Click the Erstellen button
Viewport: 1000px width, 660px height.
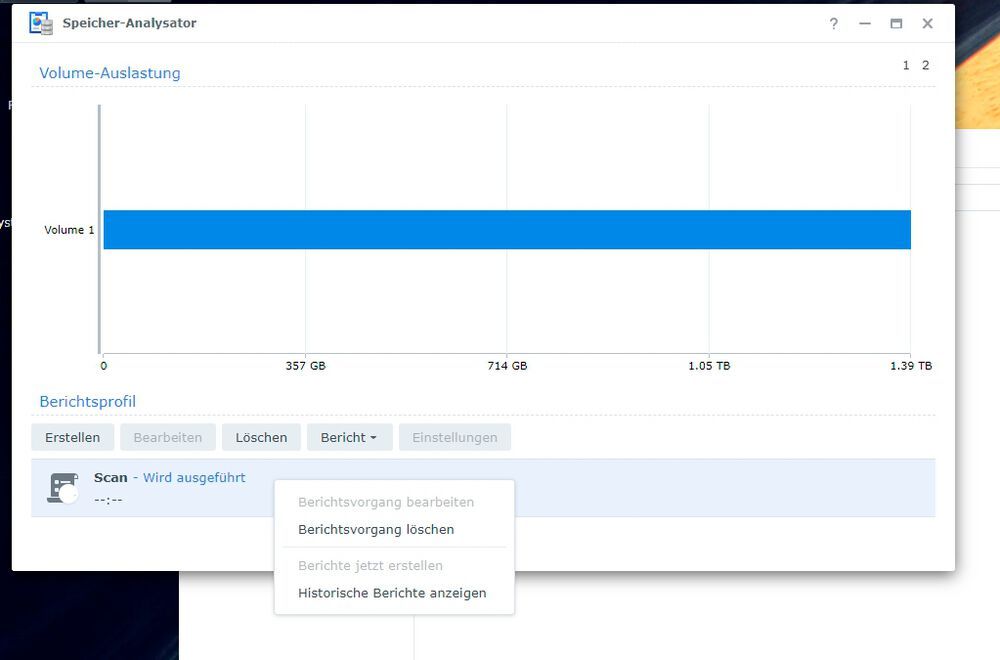tap(71, 437)
